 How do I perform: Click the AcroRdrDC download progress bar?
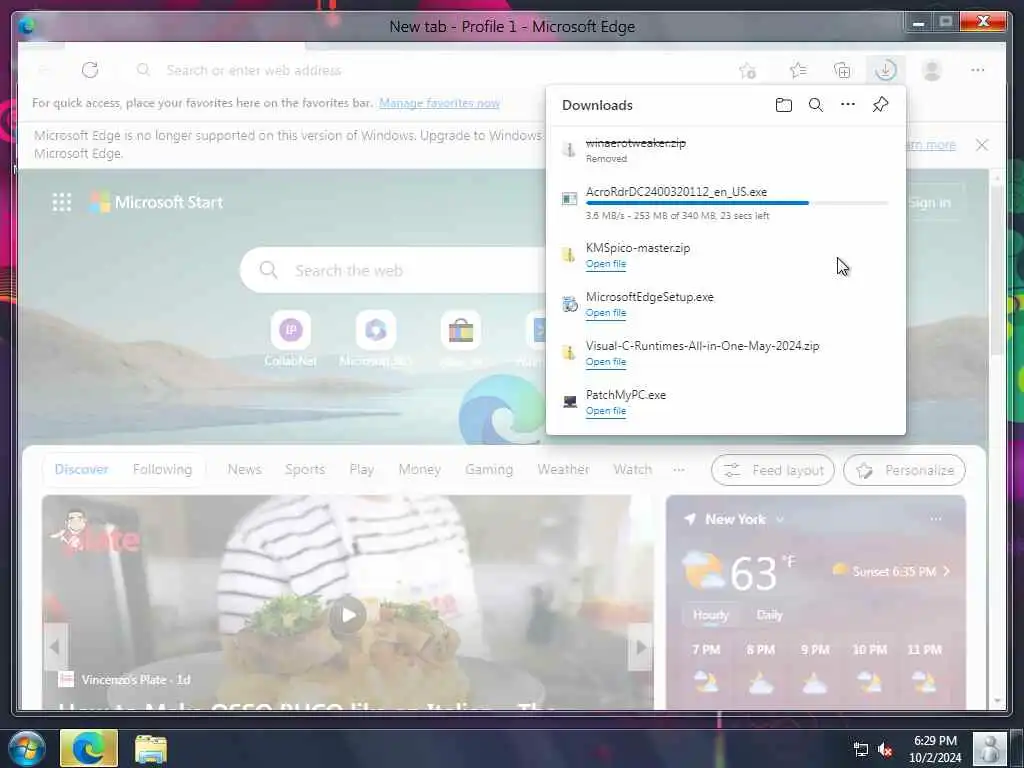pos(737,204)
